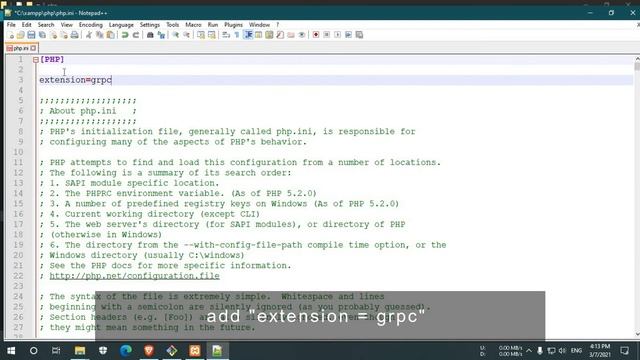Viewport: 640px width, 360px height.
Task: Open XAMPP from the taskbar
Action: pos(195,351)
